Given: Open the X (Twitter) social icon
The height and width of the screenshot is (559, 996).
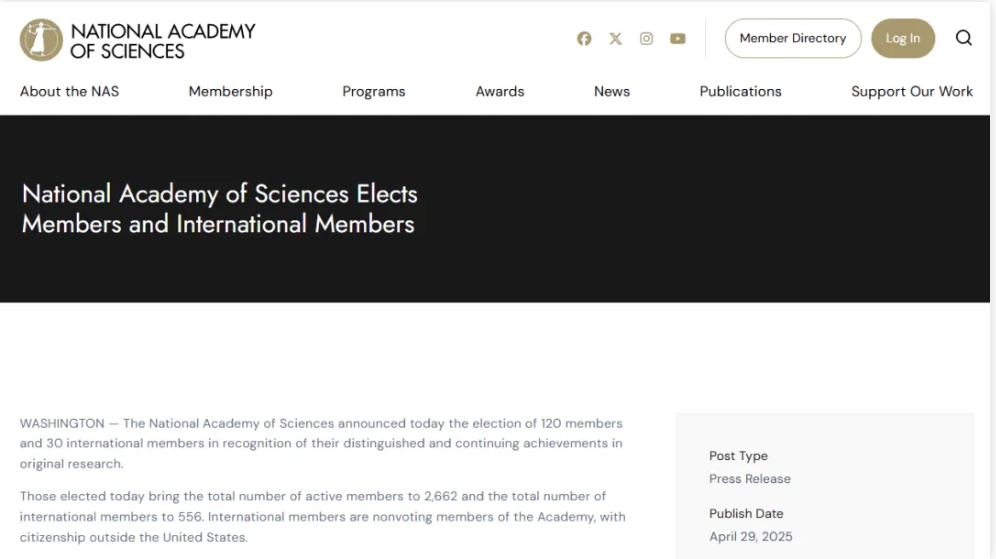Looking at the screenshot, I should 616,39.
